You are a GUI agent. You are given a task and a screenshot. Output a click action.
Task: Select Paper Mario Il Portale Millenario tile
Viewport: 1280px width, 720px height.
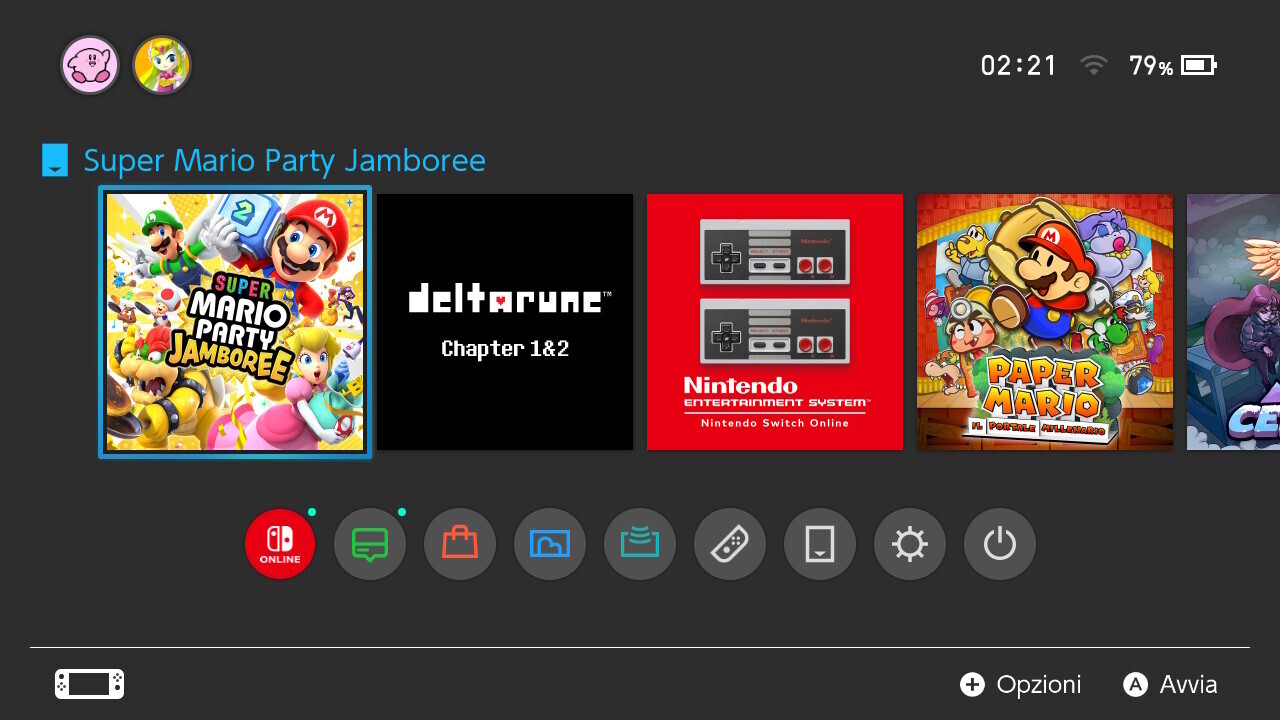pos(1045,322)
